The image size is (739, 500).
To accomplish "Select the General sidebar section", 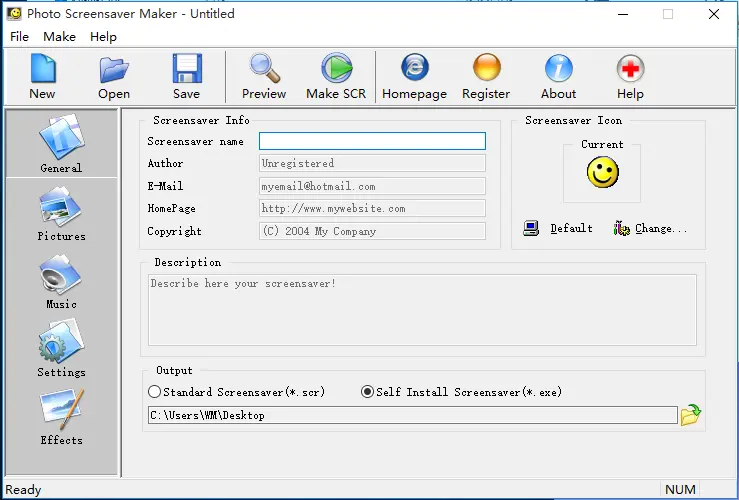I will 61,143.
